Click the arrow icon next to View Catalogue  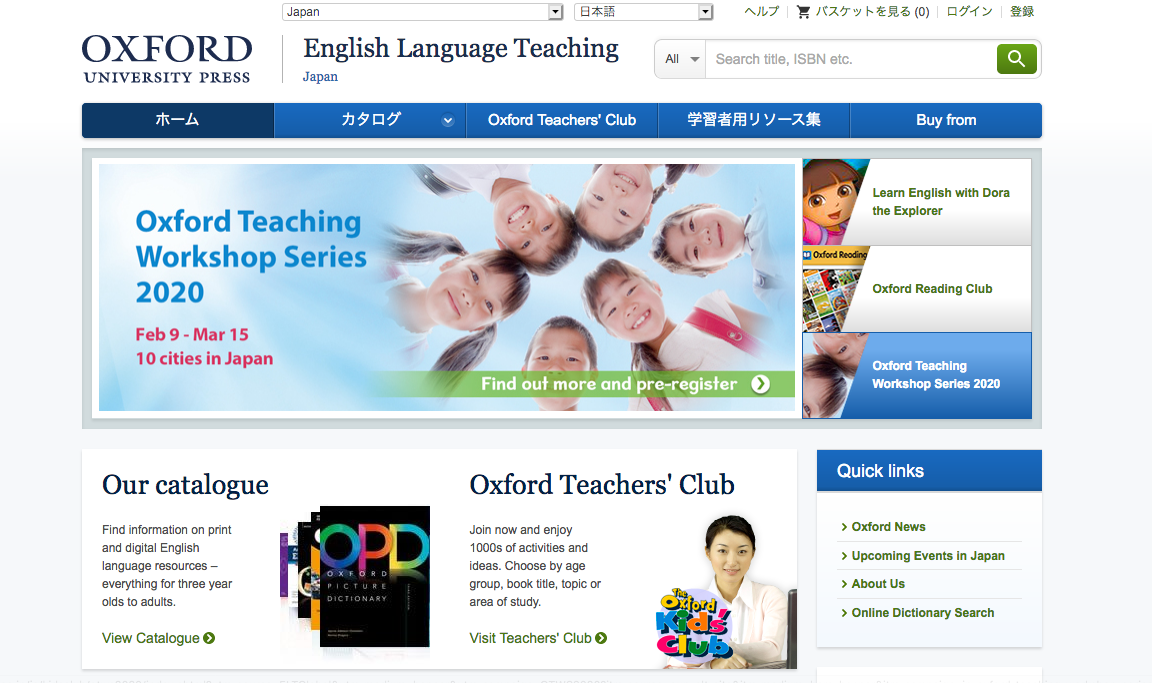pyautogui.click(x=209, y=638)
